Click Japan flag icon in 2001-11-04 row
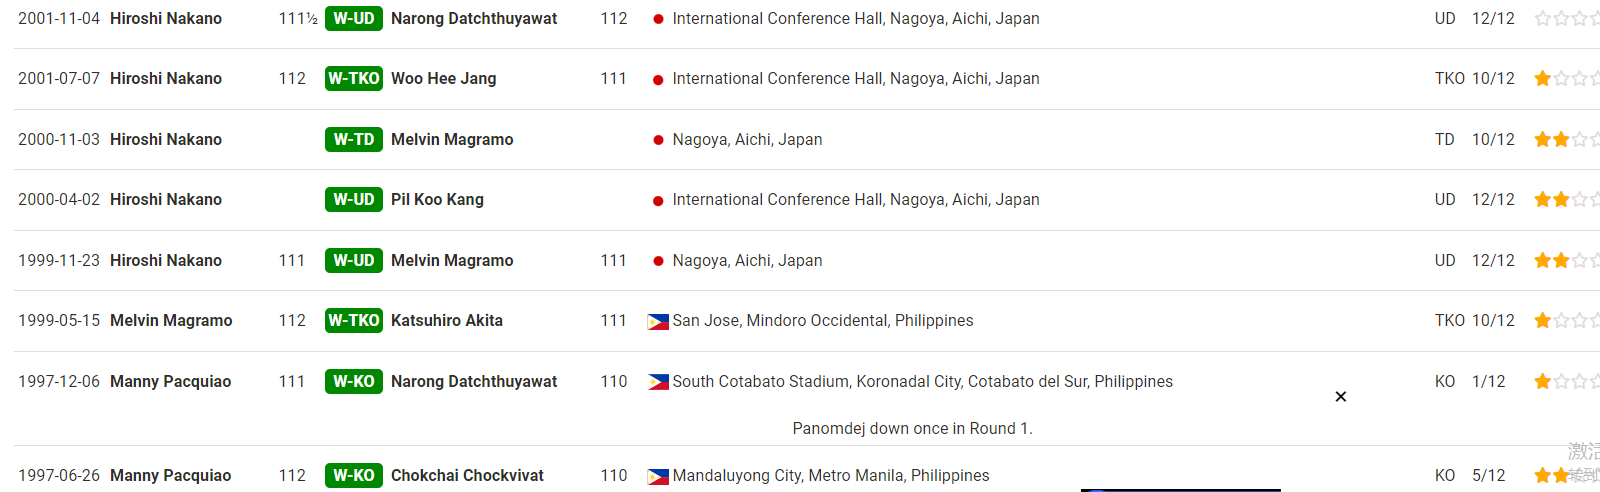 tap(658, 19)
